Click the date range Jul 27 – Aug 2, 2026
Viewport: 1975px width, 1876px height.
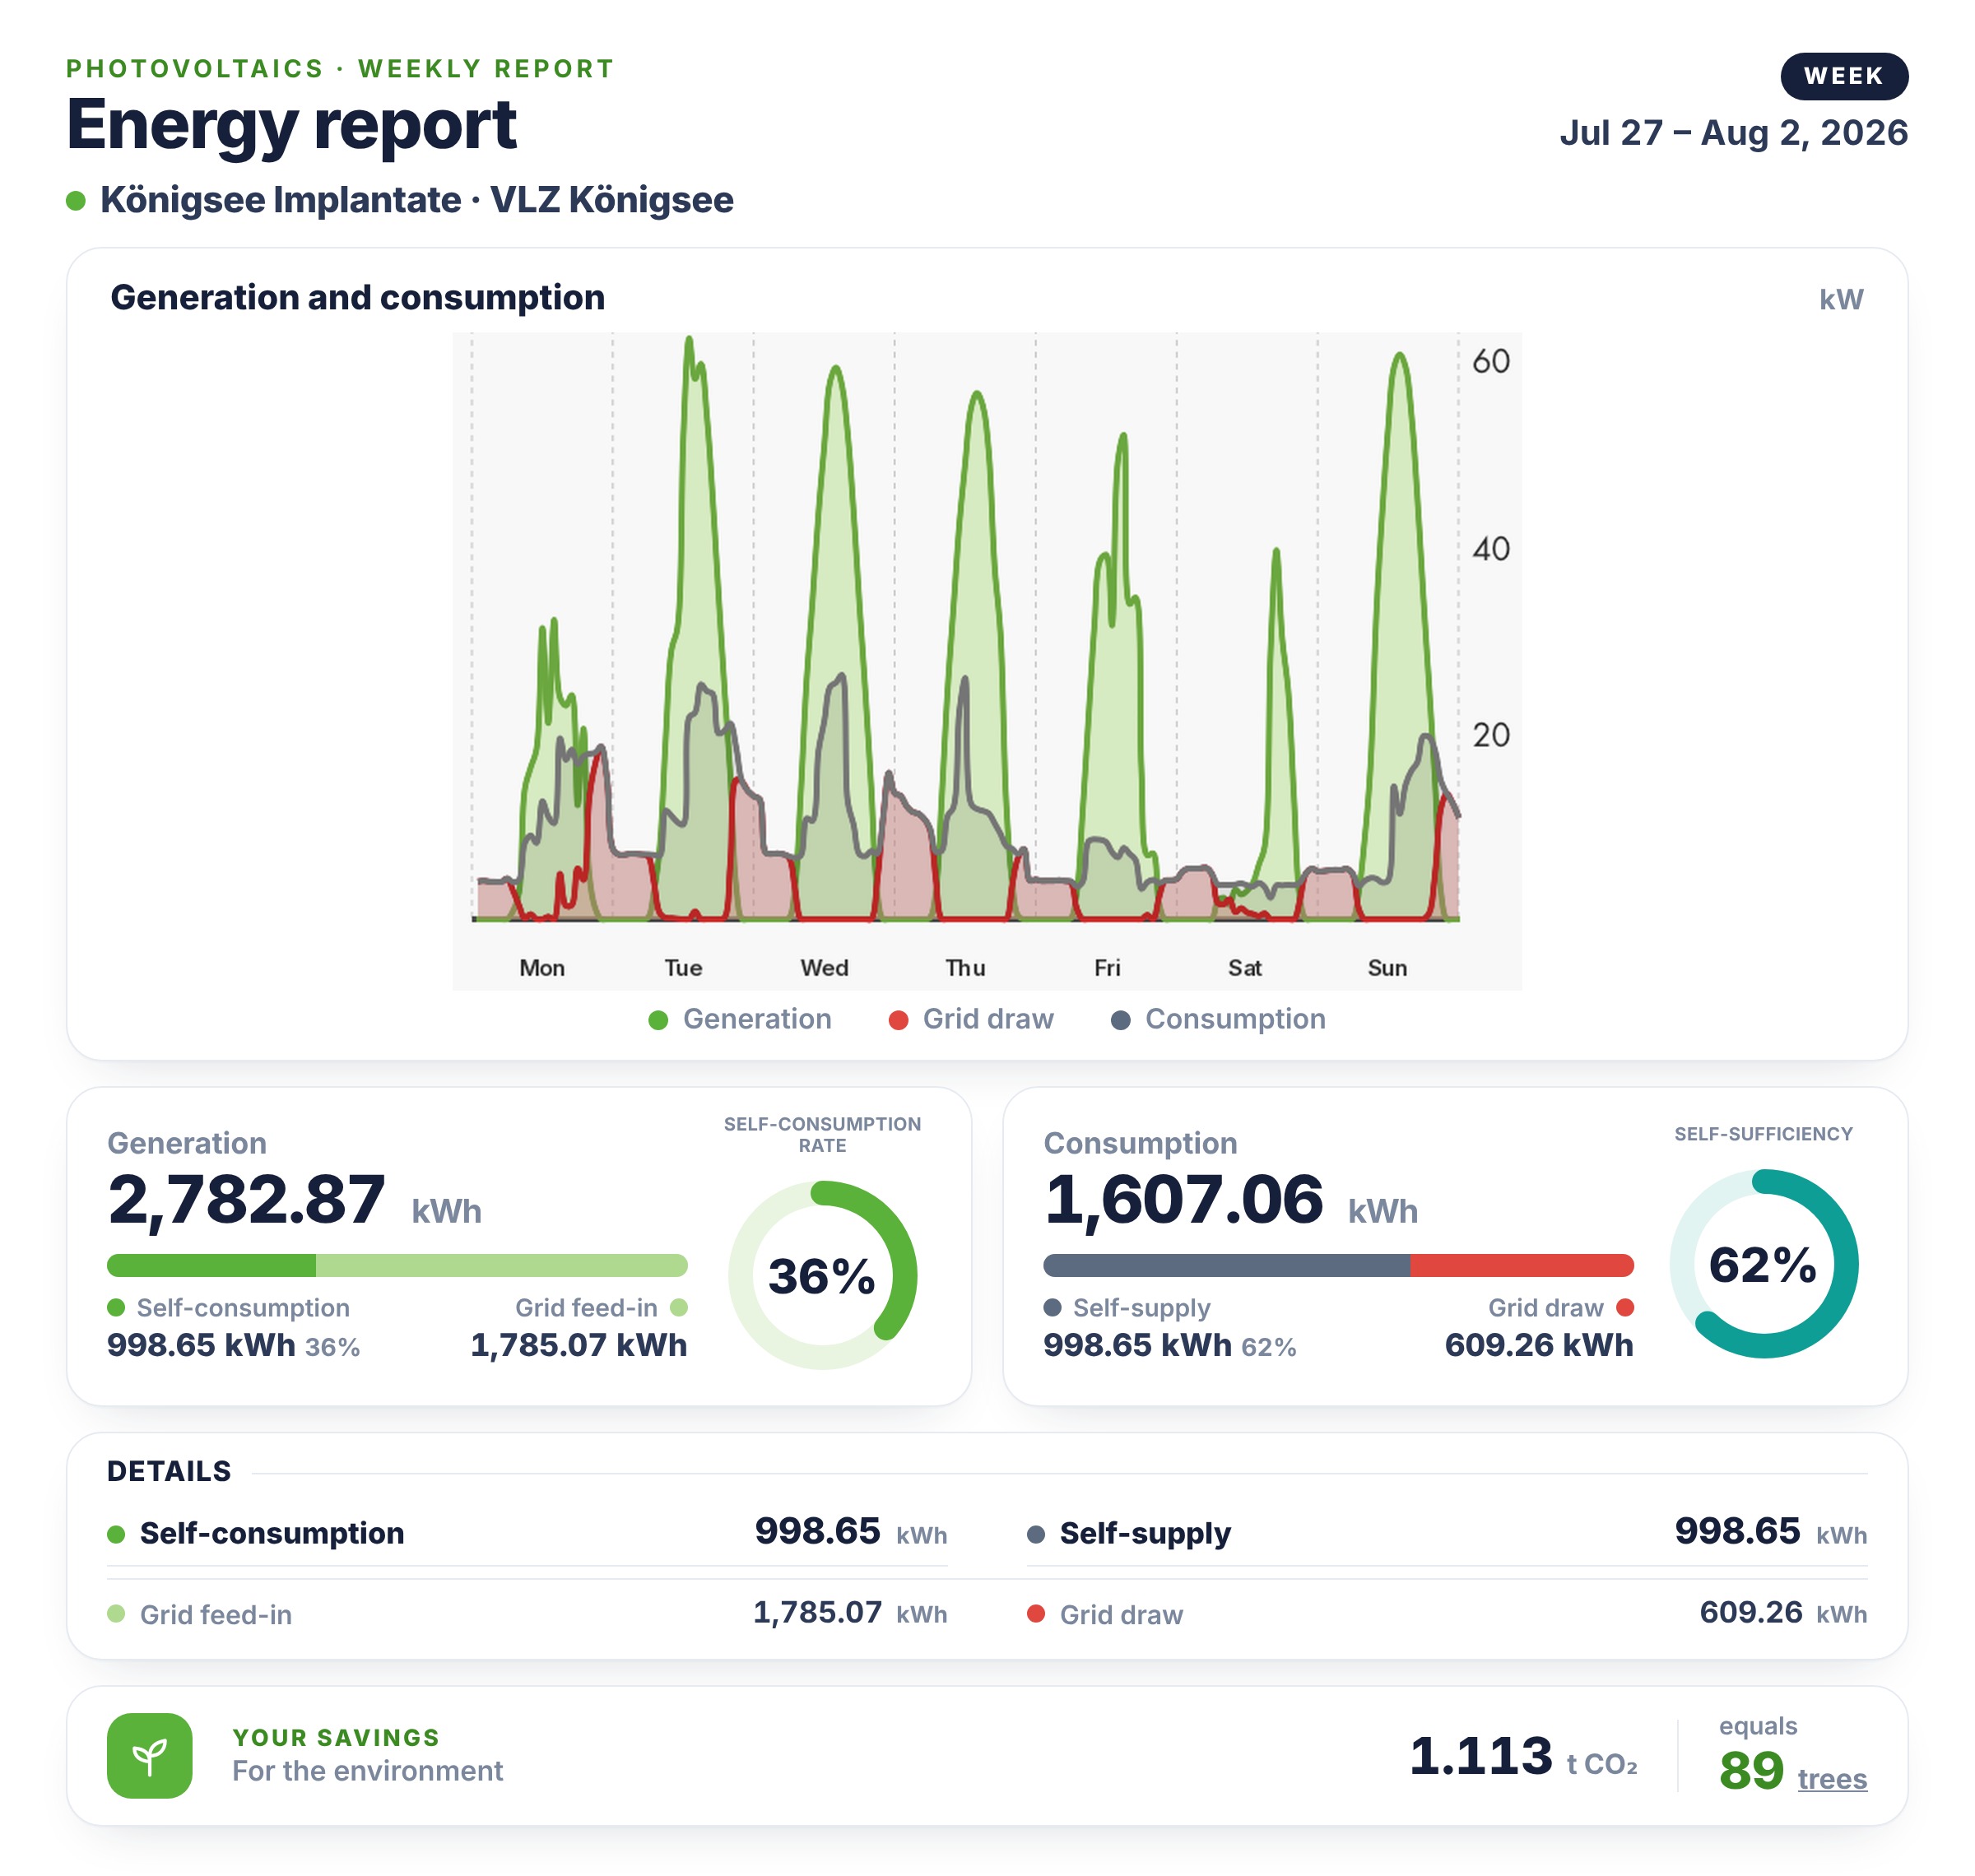(x=1733, y=133)
